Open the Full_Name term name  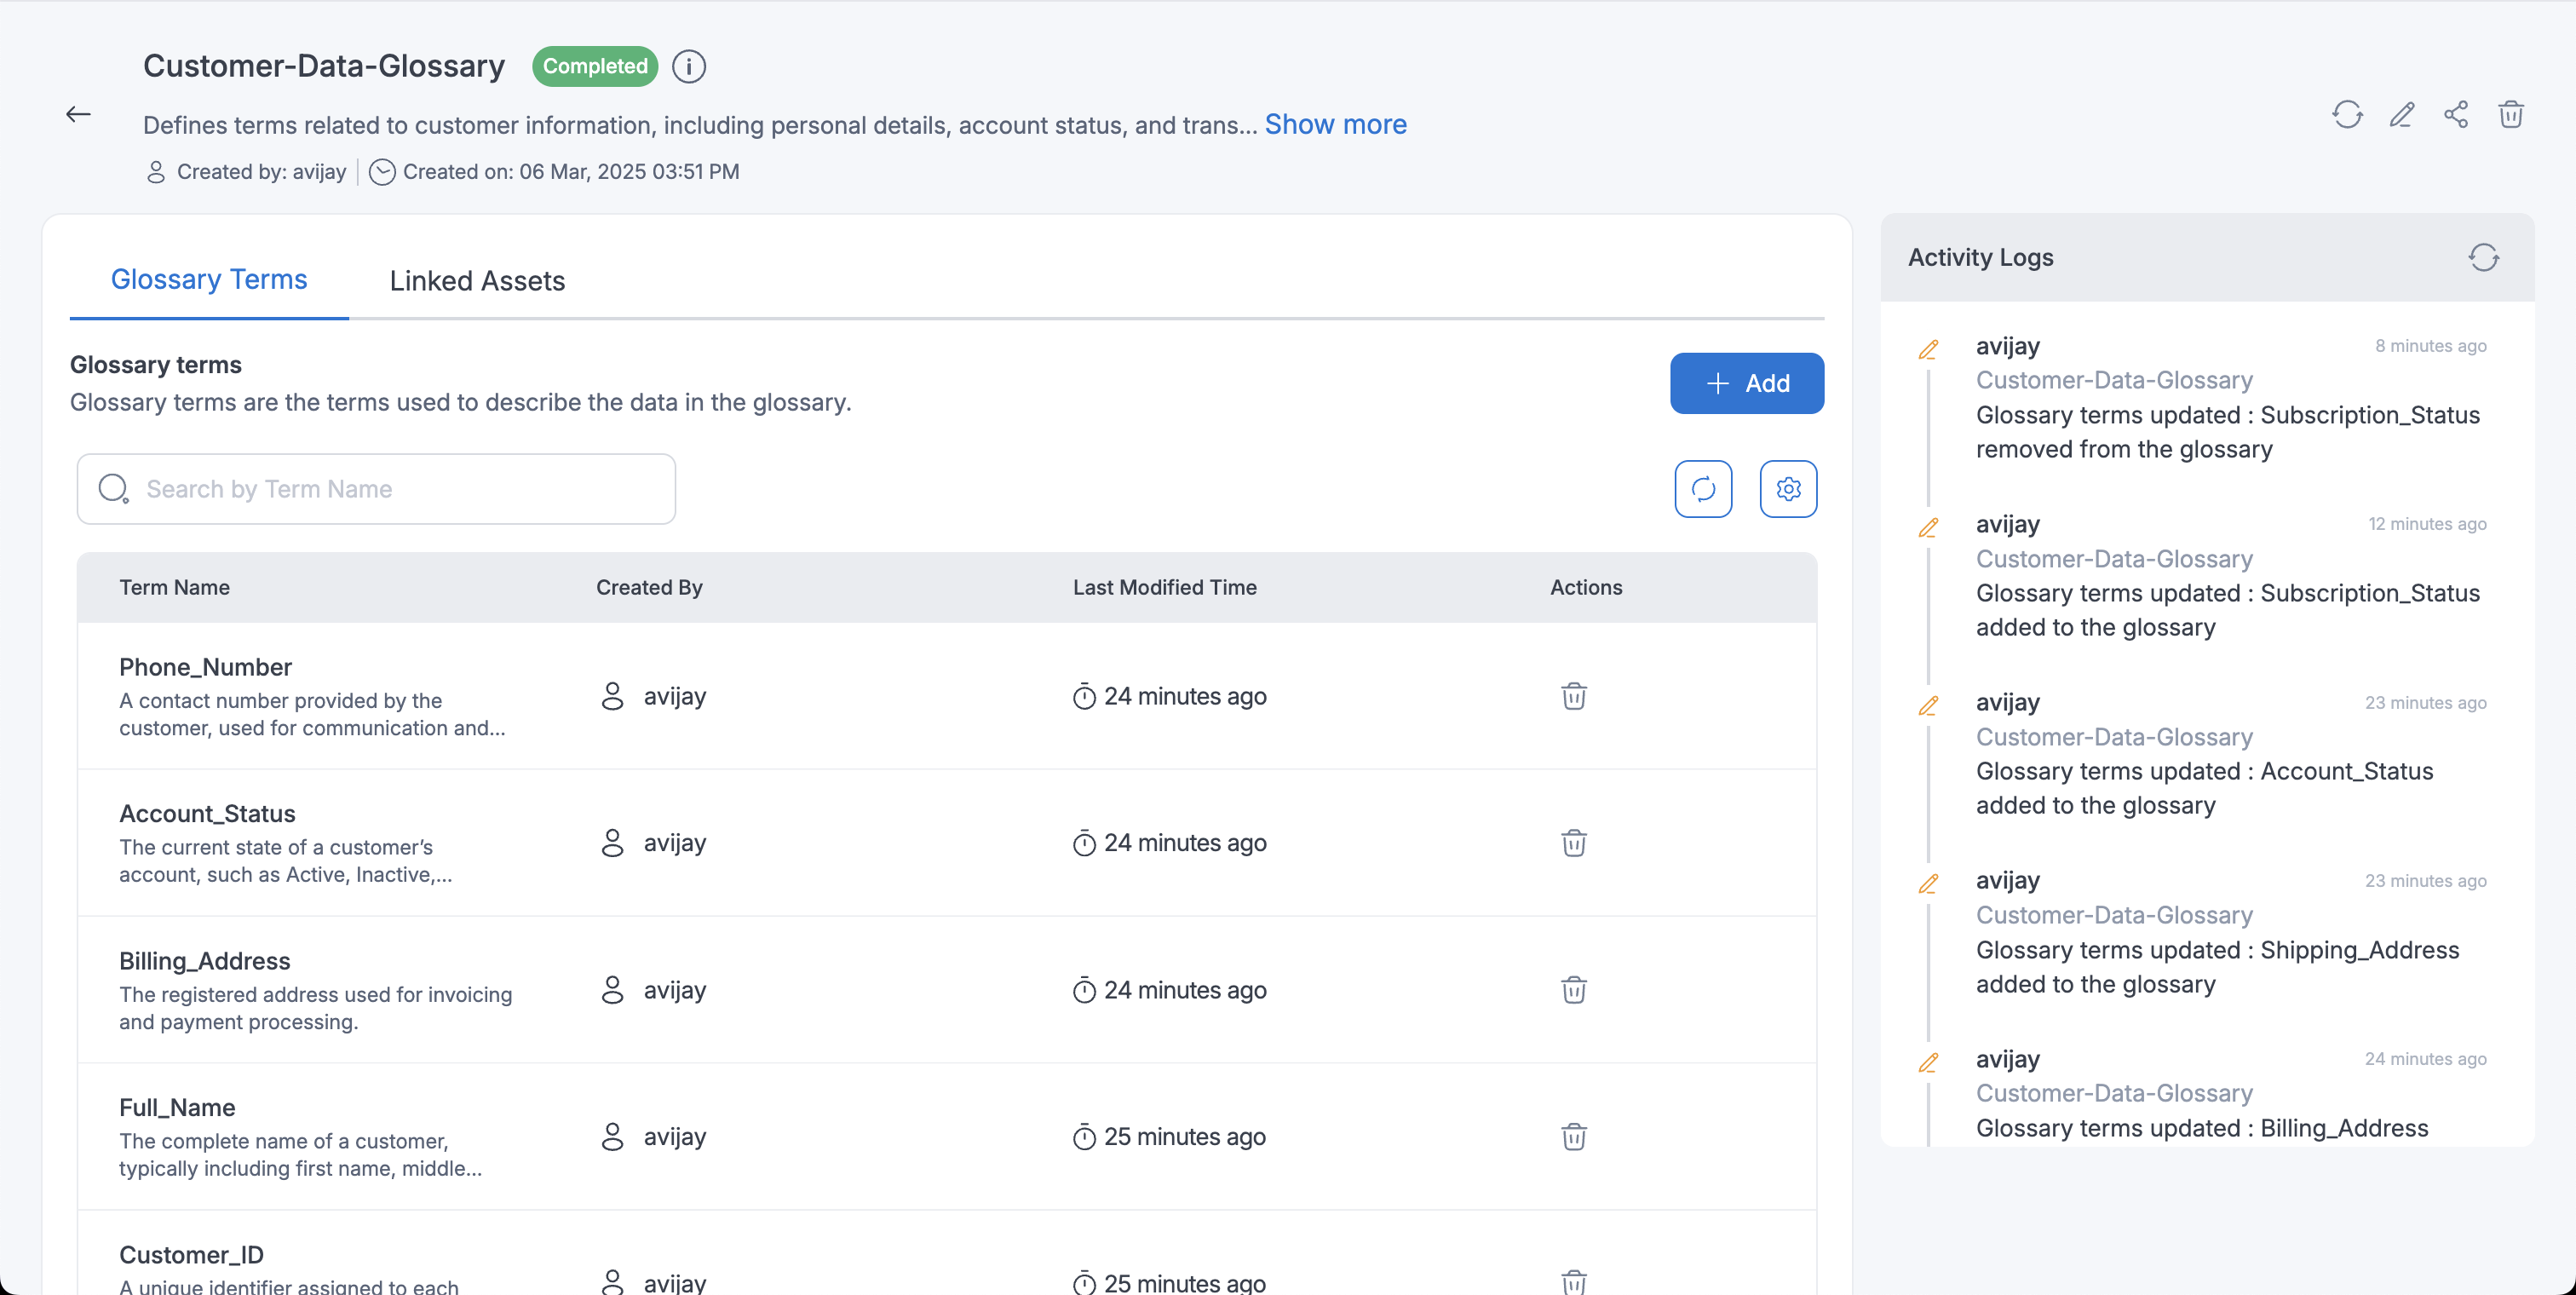[177, 1107]
